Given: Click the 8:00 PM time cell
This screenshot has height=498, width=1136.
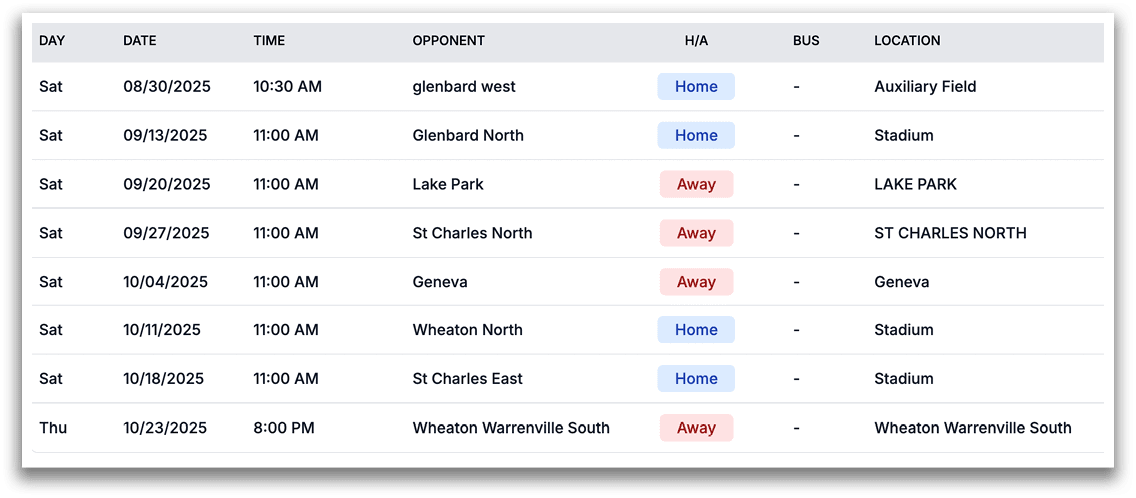Looking at the screenshot, I should pos(284,428).
